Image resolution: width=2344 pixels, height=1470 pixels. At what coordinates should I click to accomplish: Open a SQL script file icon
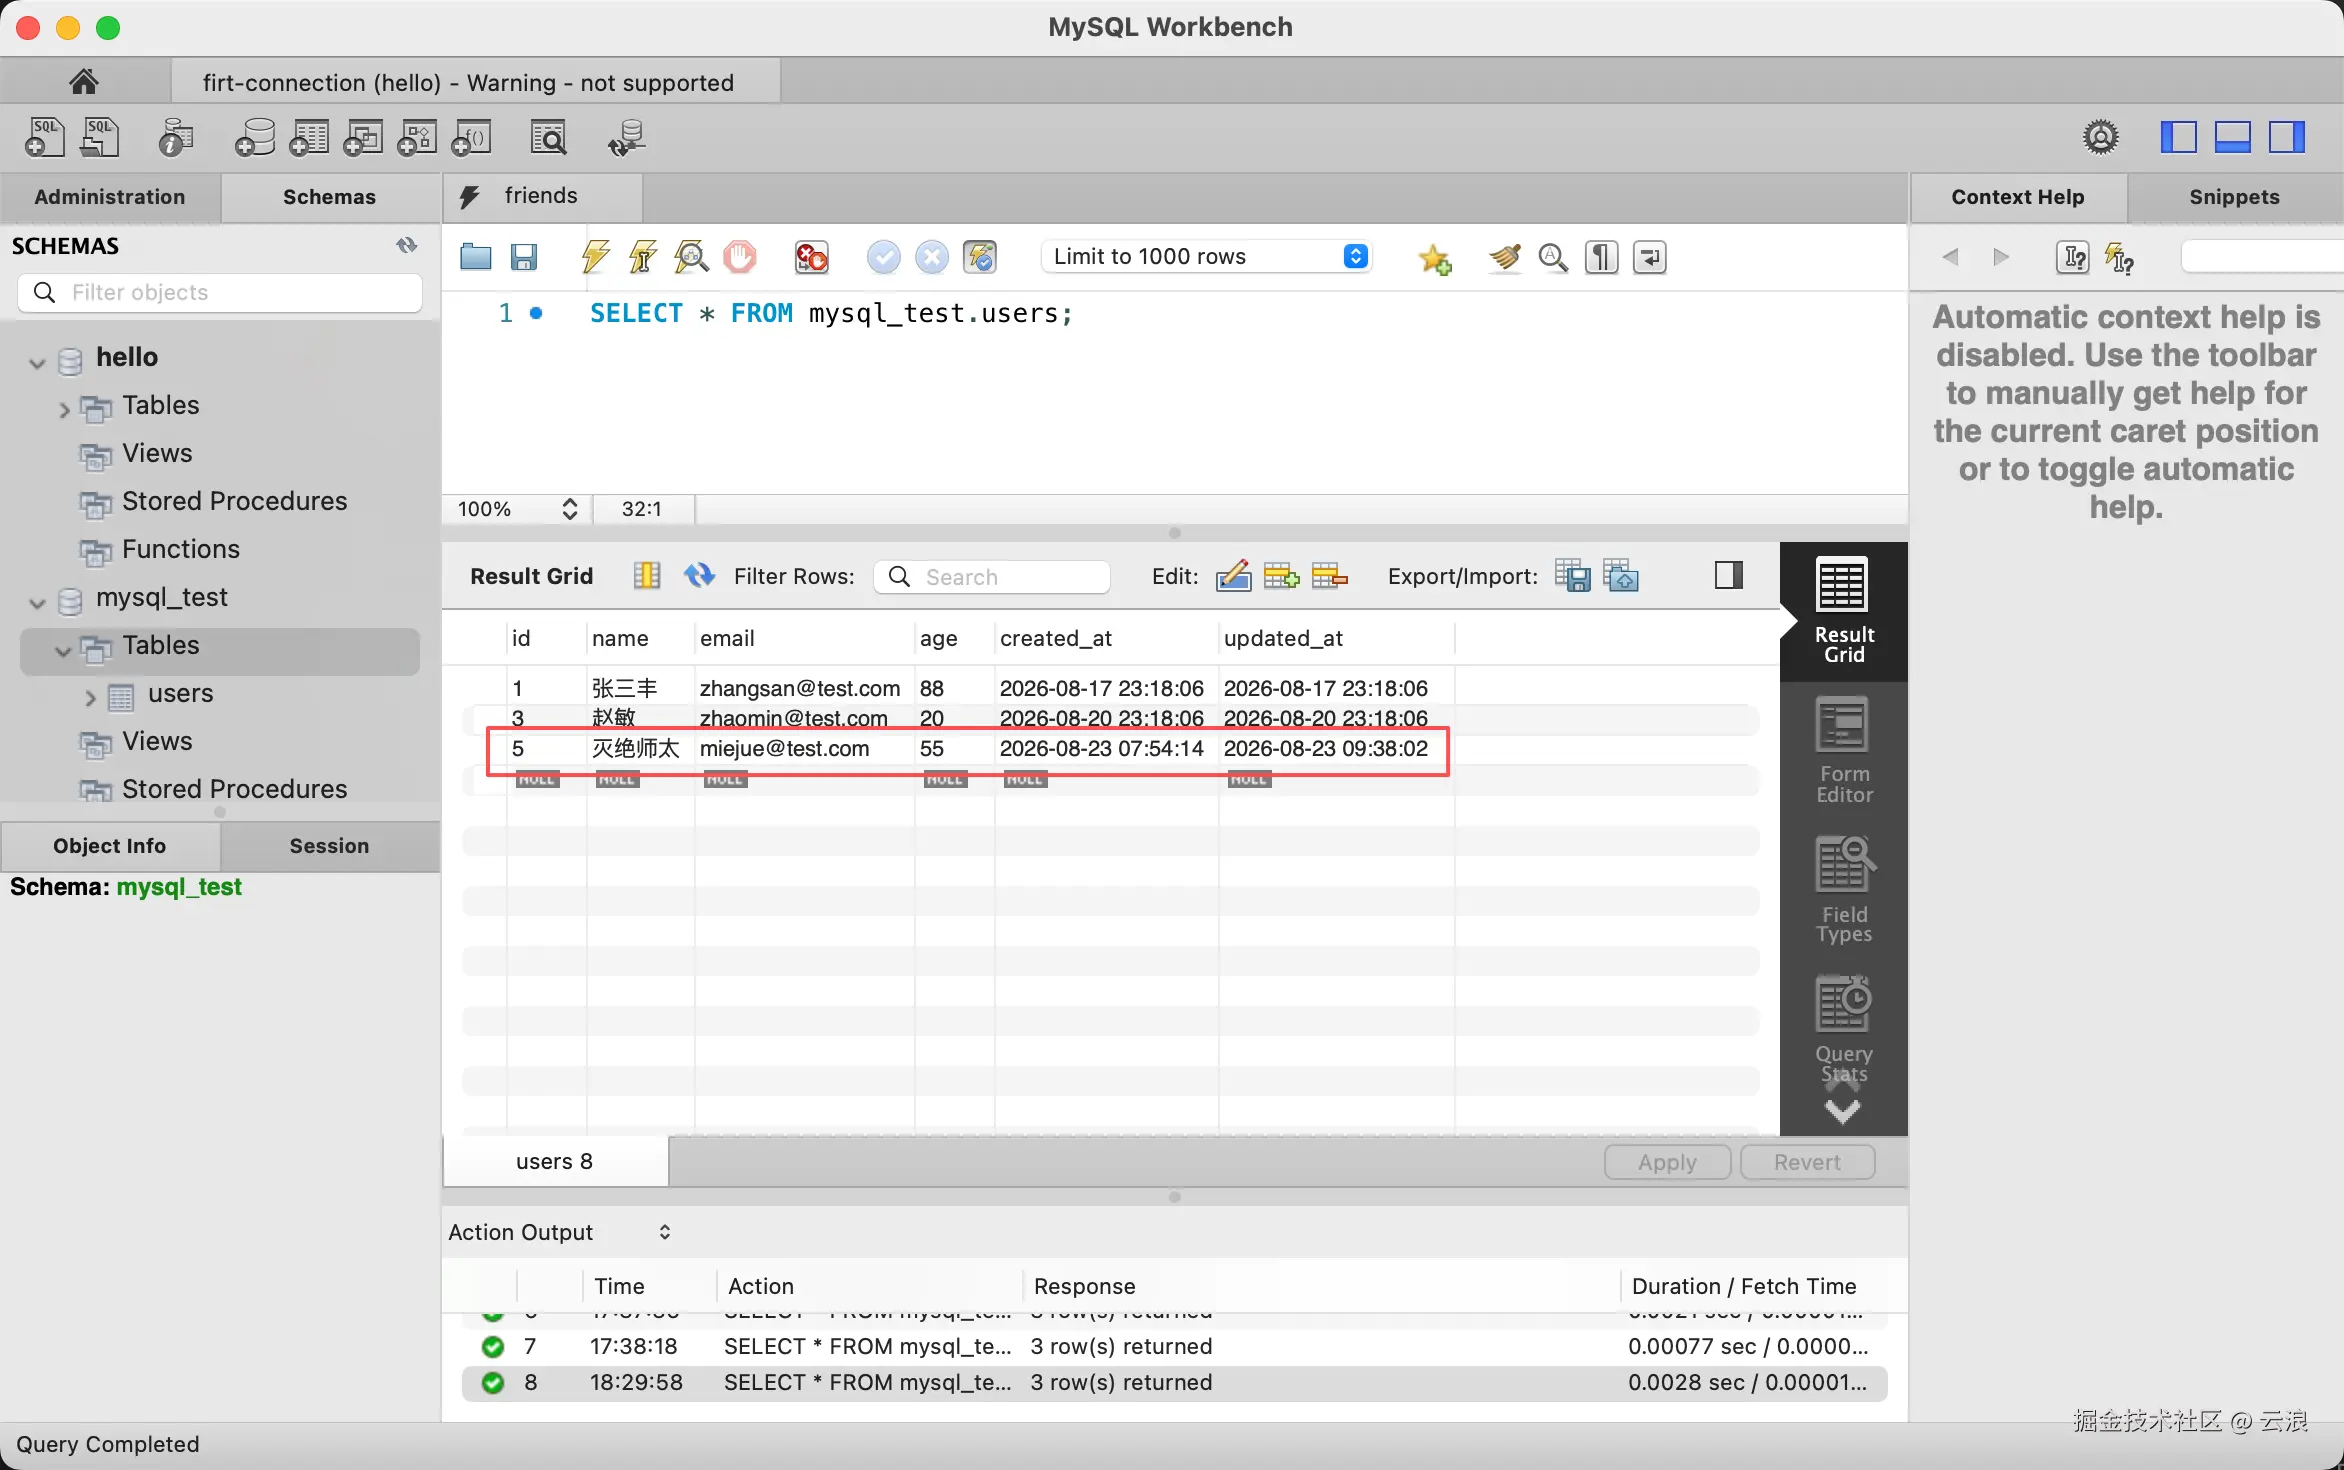(100, 138)
